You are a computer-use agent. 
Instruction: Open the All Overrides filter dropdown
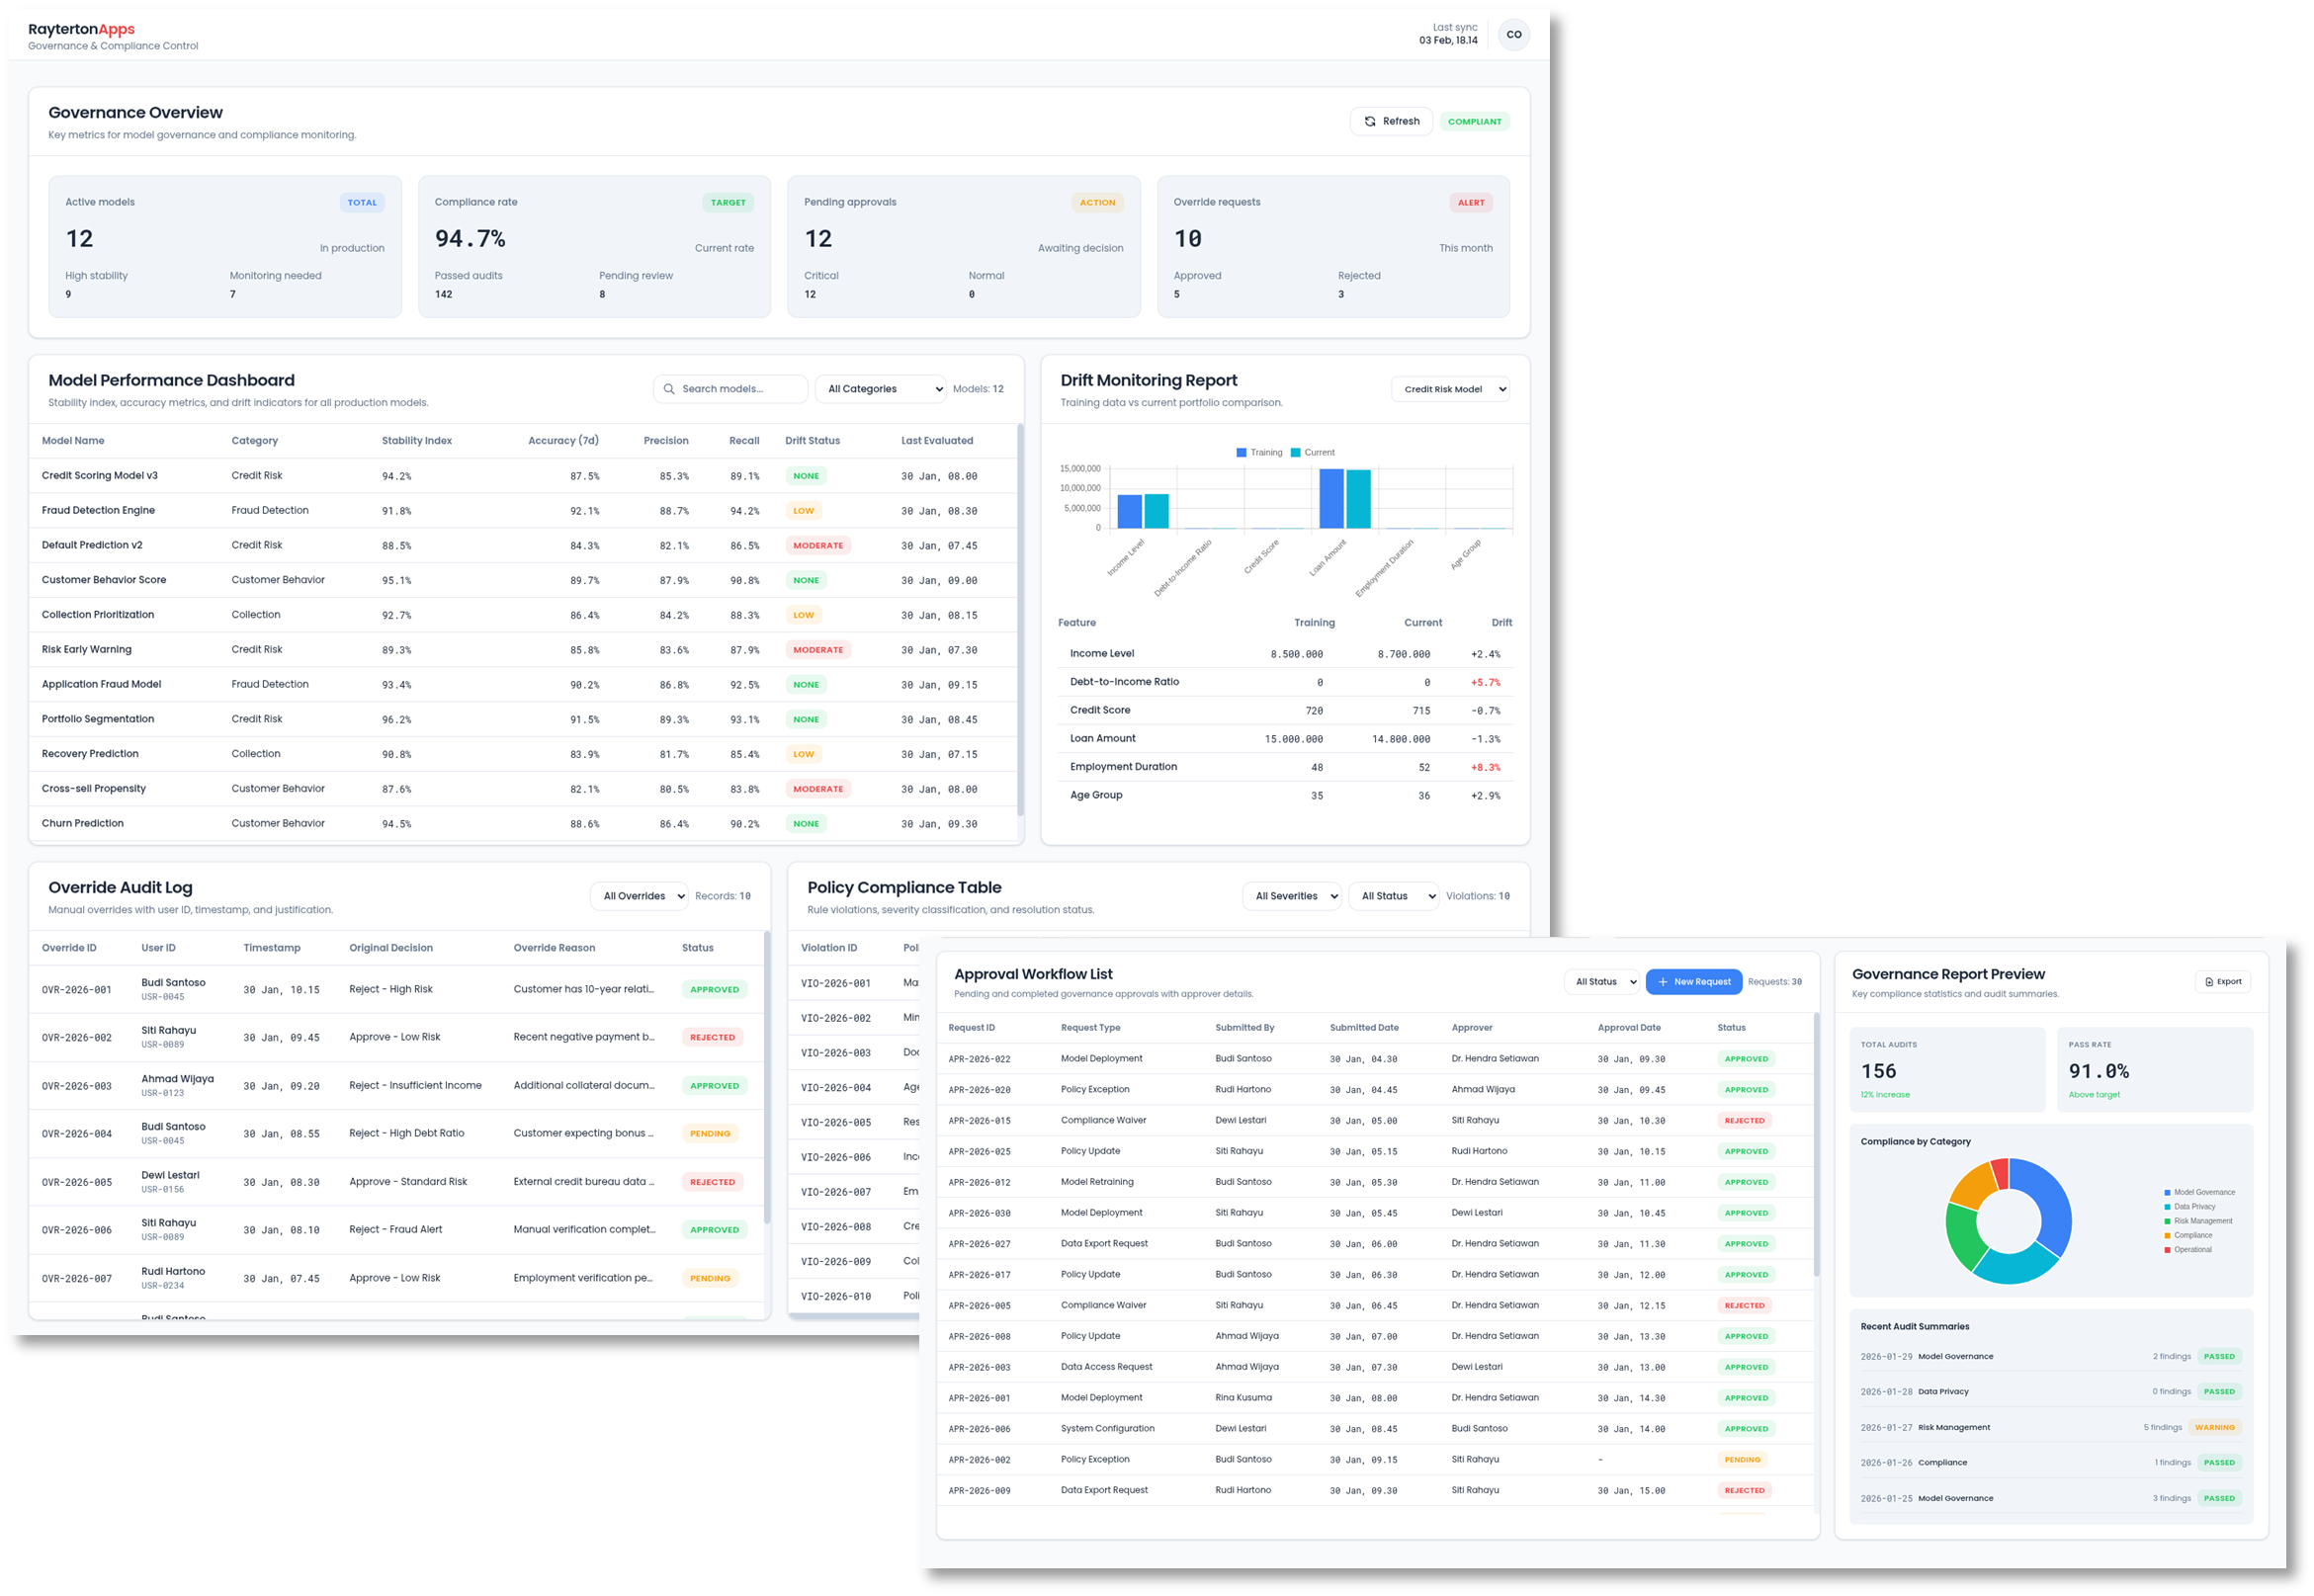639,896
